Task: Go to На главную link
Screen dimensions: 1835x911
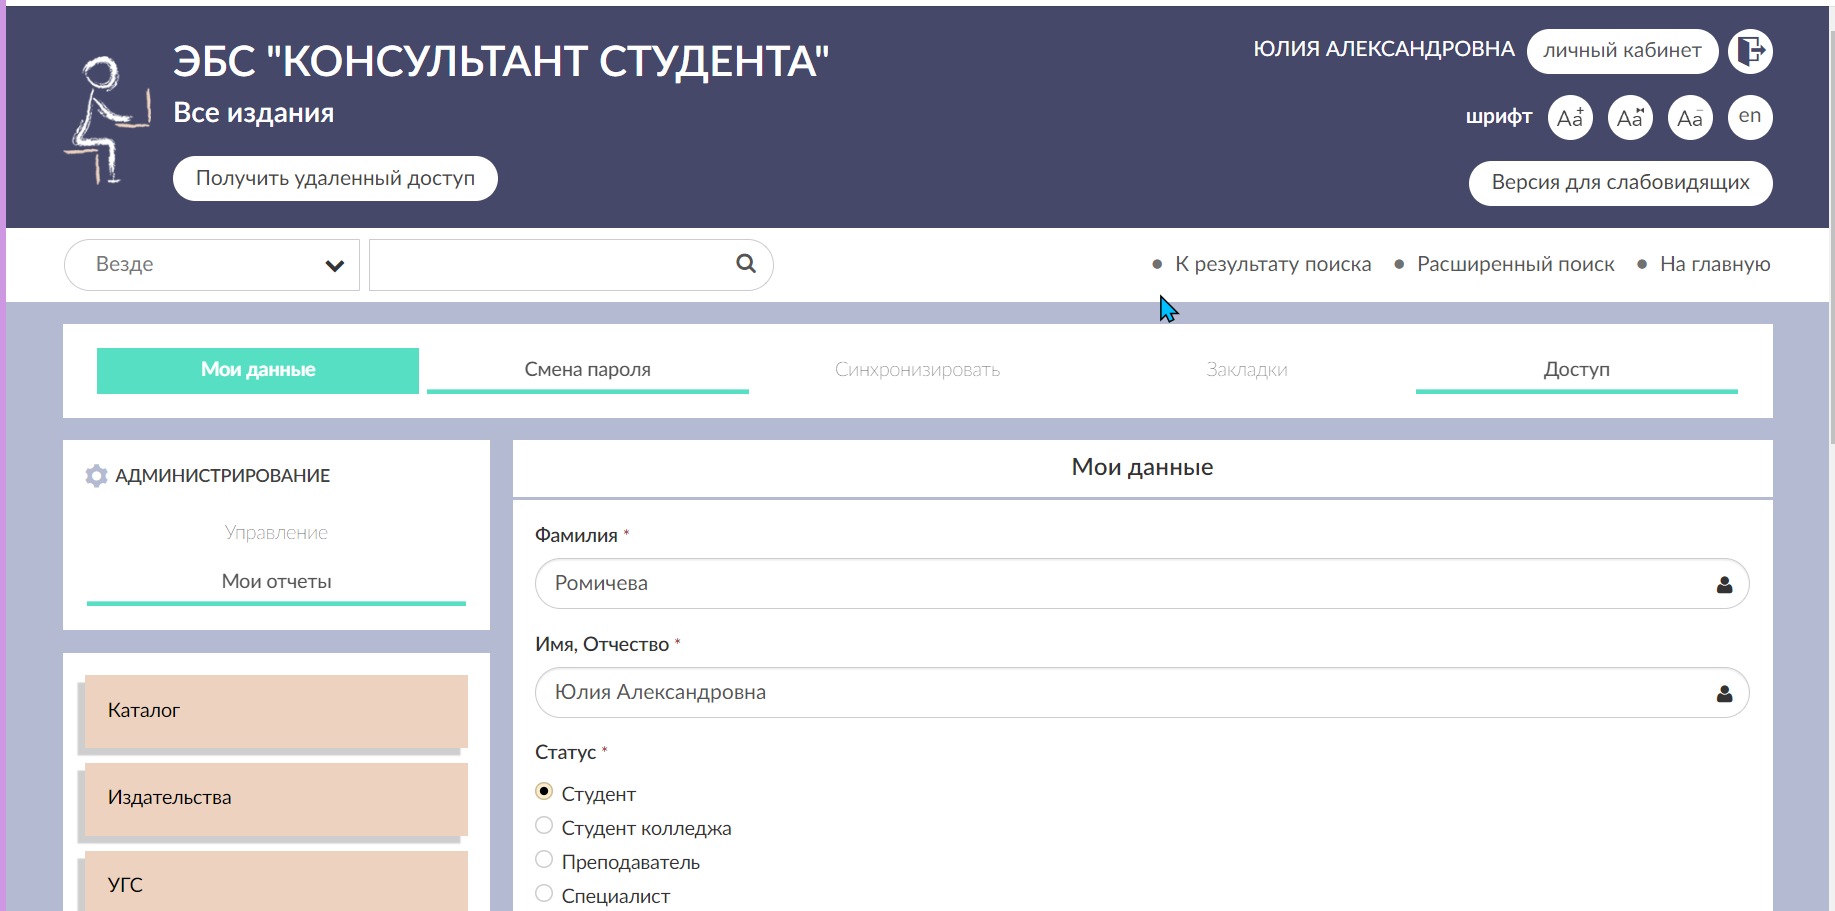Action: point(1715,264)
